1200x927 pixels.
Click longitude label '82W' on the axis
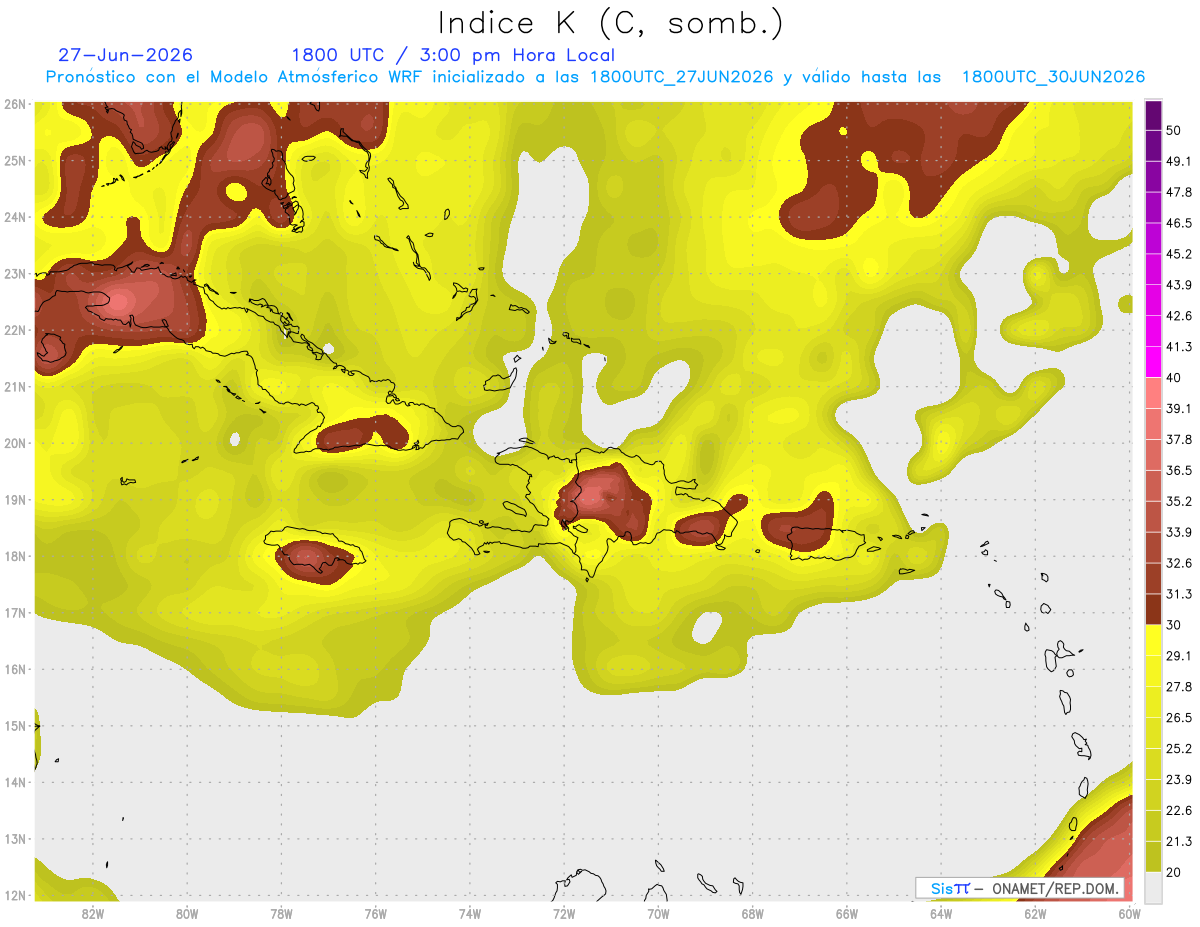click(92, 913)
